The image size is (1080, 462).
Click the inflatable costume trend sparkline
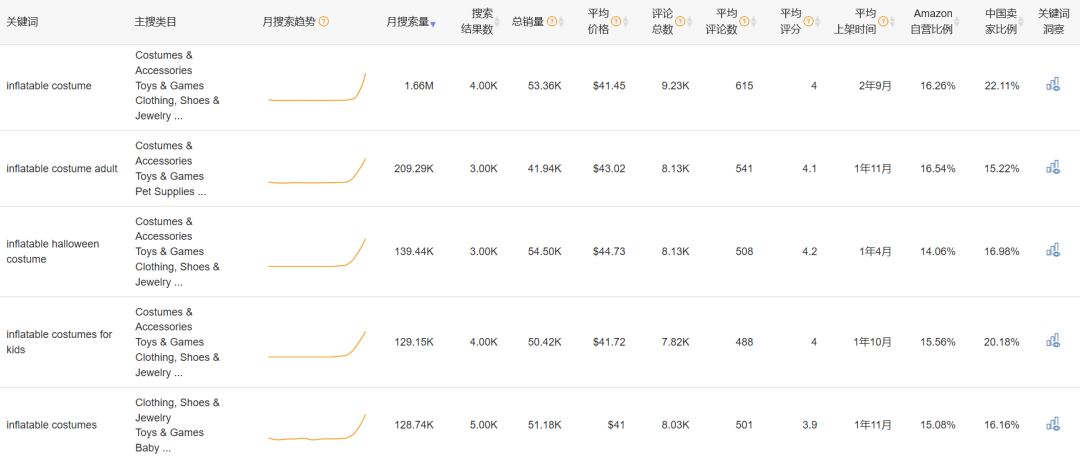coord(317,86)
